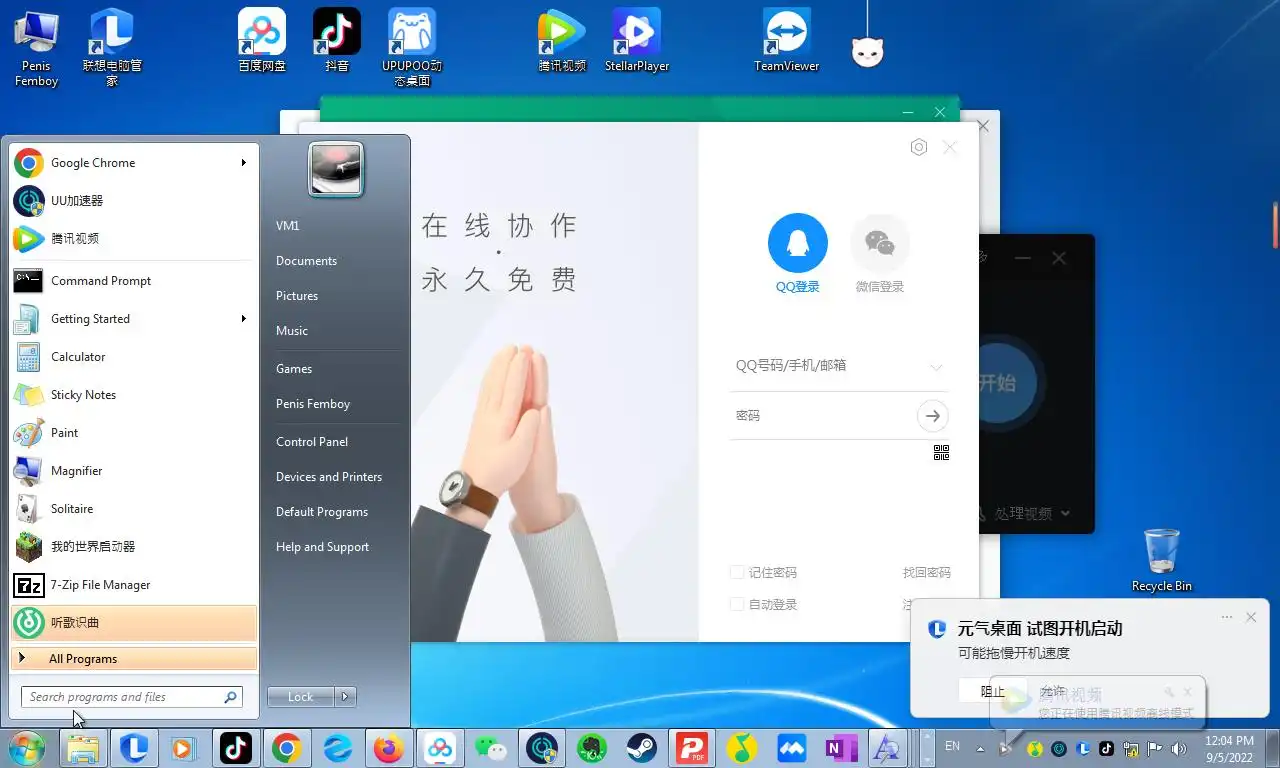Open Devices and Printers
Screen dimensions: 1280x768
329,477
